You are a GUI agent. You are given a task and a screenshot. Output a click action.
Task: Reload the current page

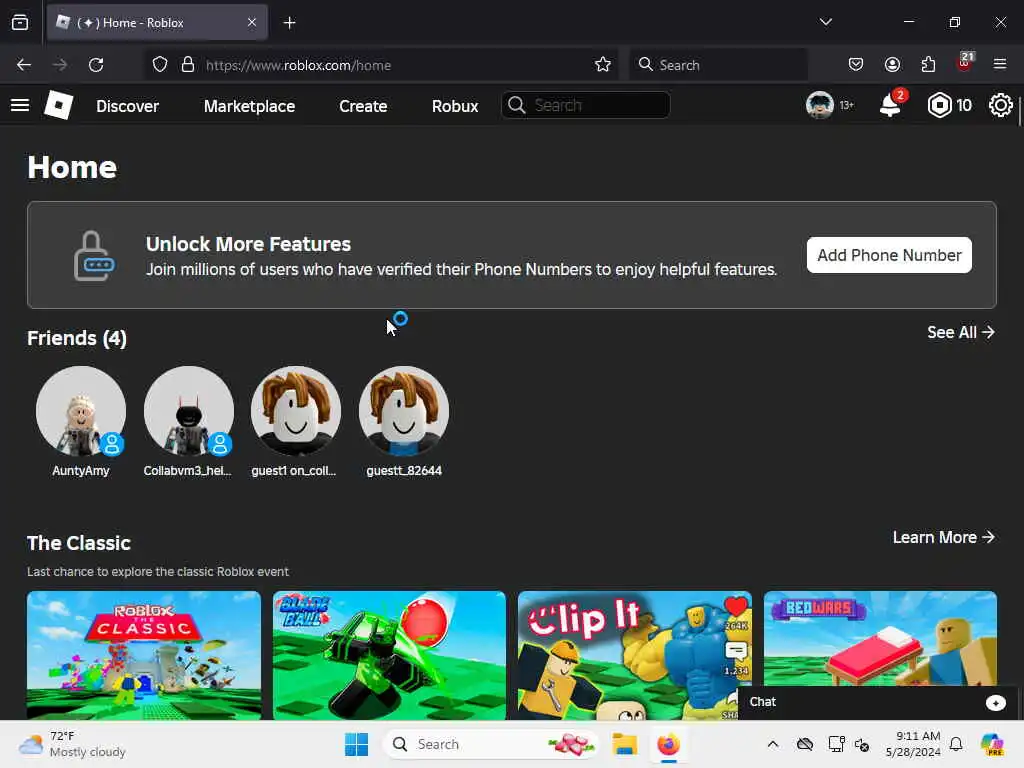pyautogui.click(x=96, y=65)
